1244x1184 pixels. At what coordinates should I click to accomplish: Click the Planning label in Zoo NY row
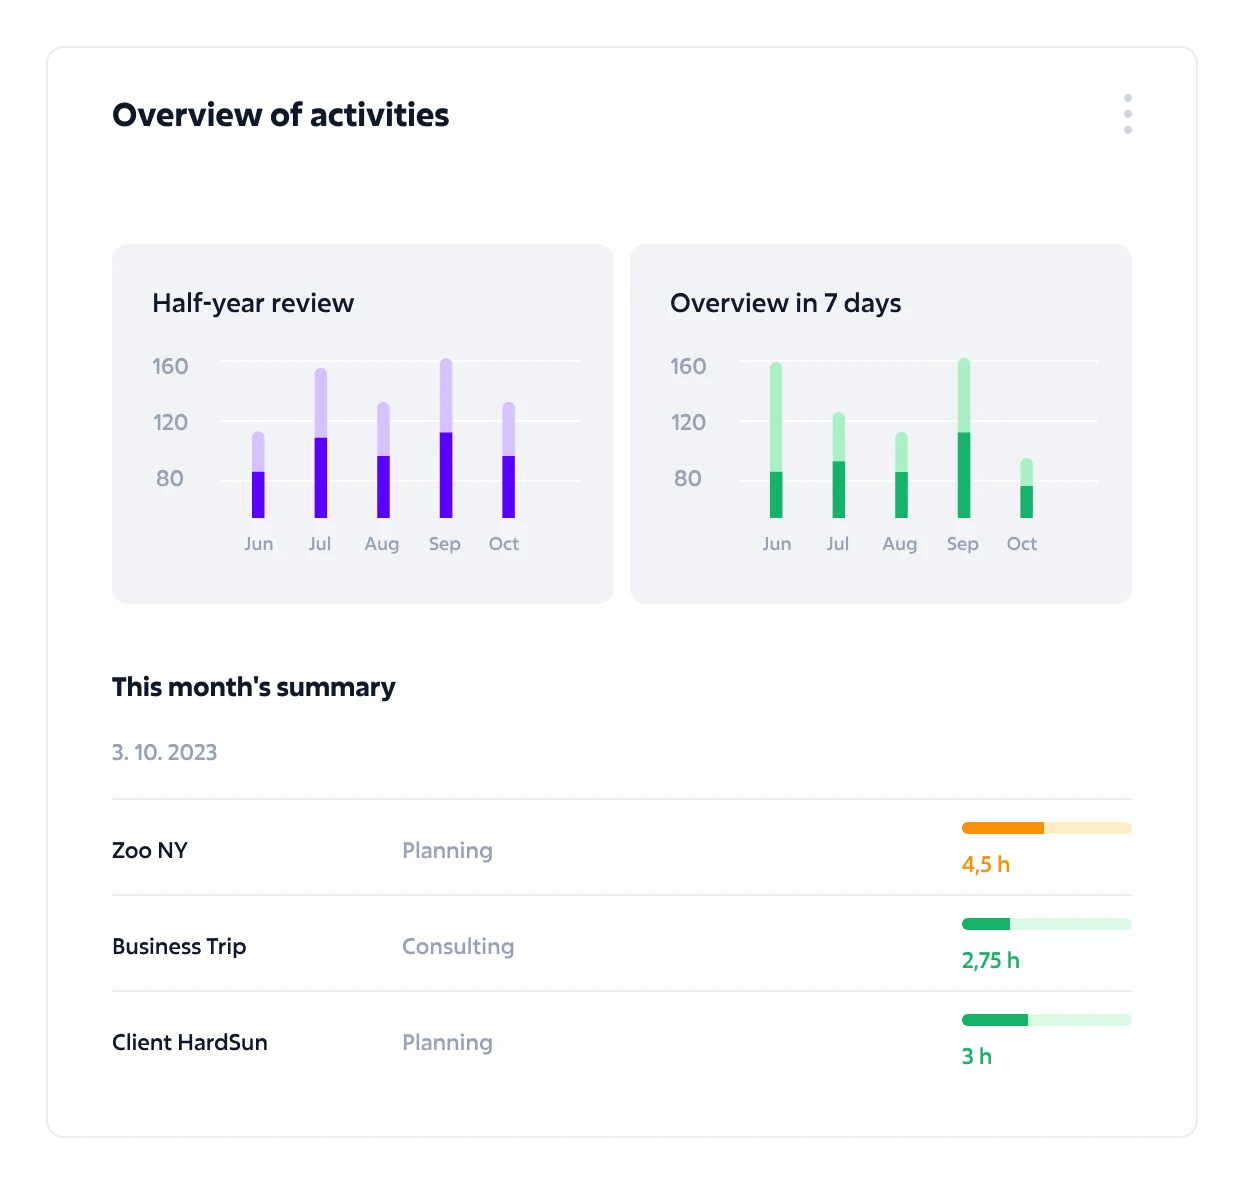tap(447, 851)
